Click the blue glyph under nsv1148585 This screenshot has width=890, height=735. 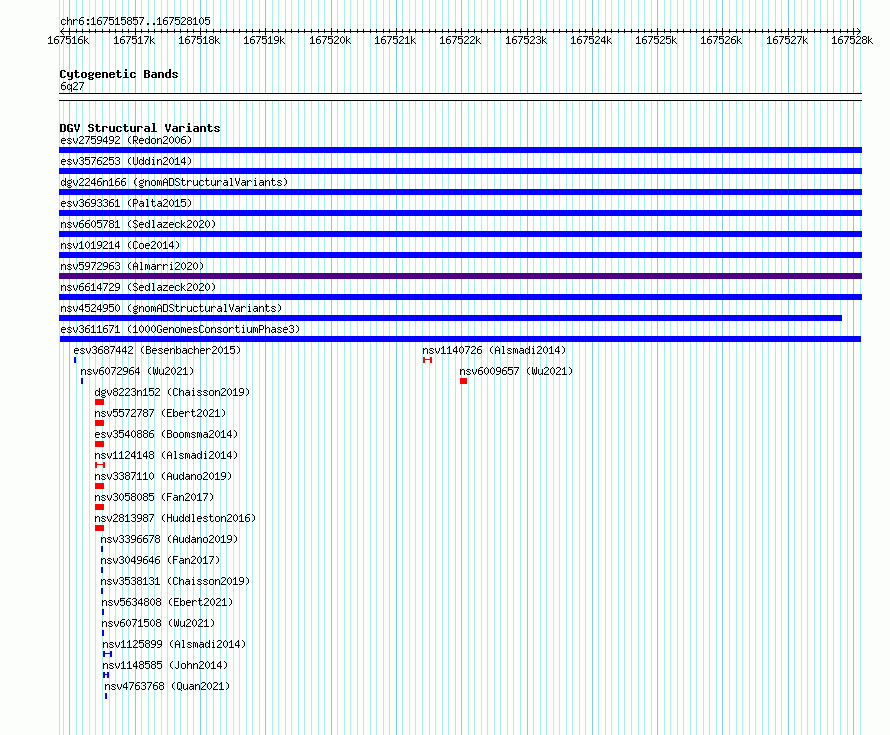[106, 675]
